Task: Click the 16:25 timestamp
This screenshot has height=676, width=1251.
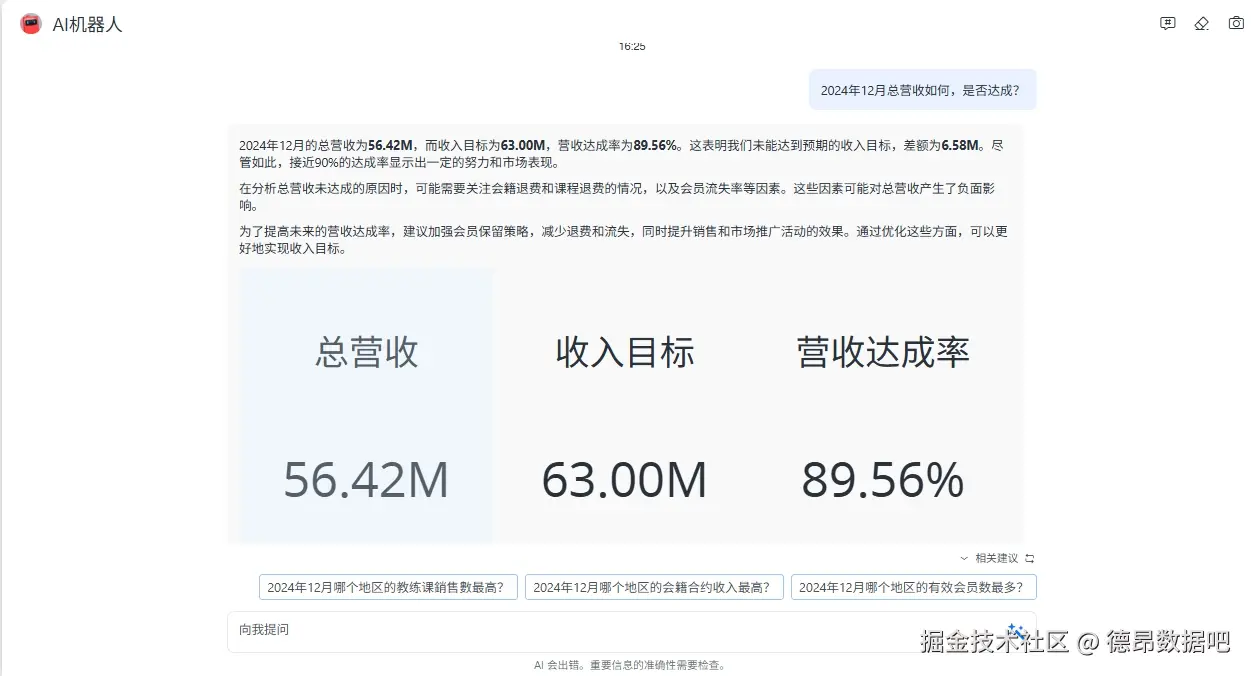Action: [x=632, y=46]
